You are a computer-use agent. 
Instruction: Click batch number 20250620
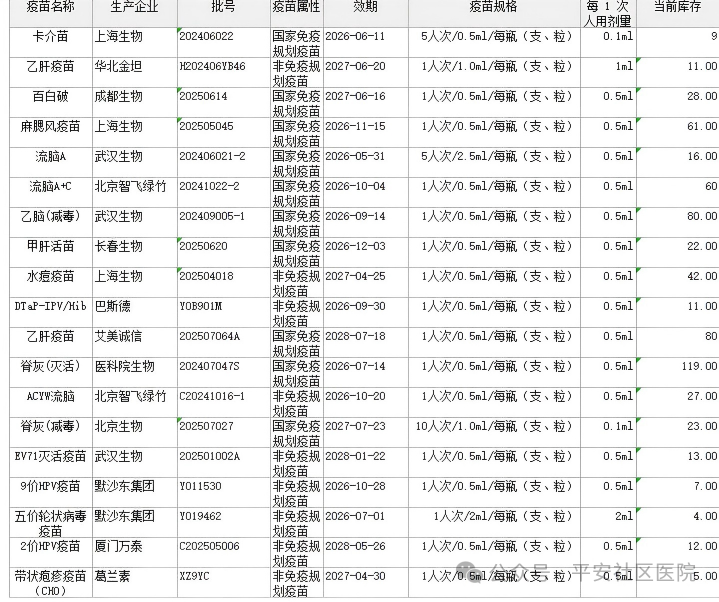[x=203, y=247]
